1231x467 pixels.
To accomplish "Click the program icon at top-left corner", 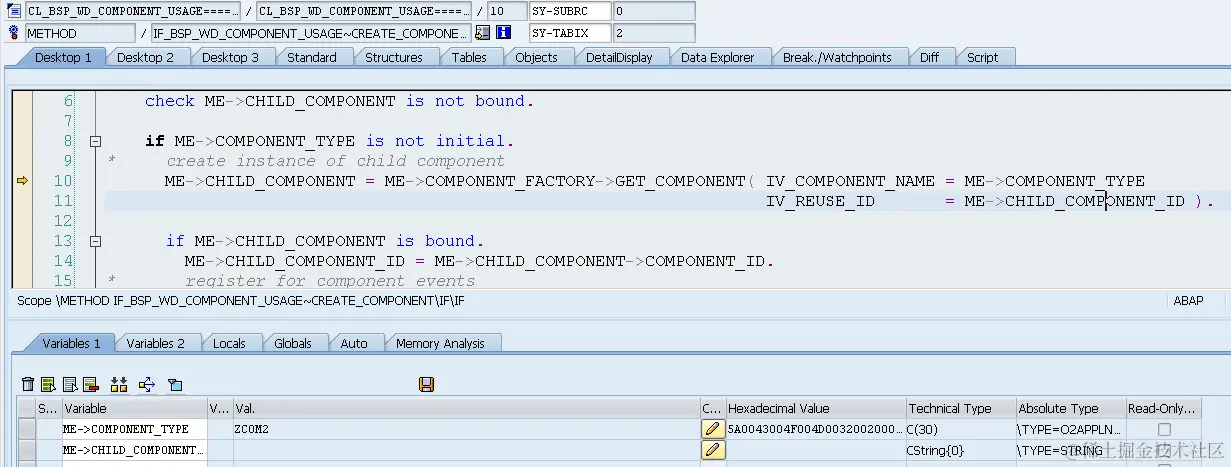I will (13, 12).
